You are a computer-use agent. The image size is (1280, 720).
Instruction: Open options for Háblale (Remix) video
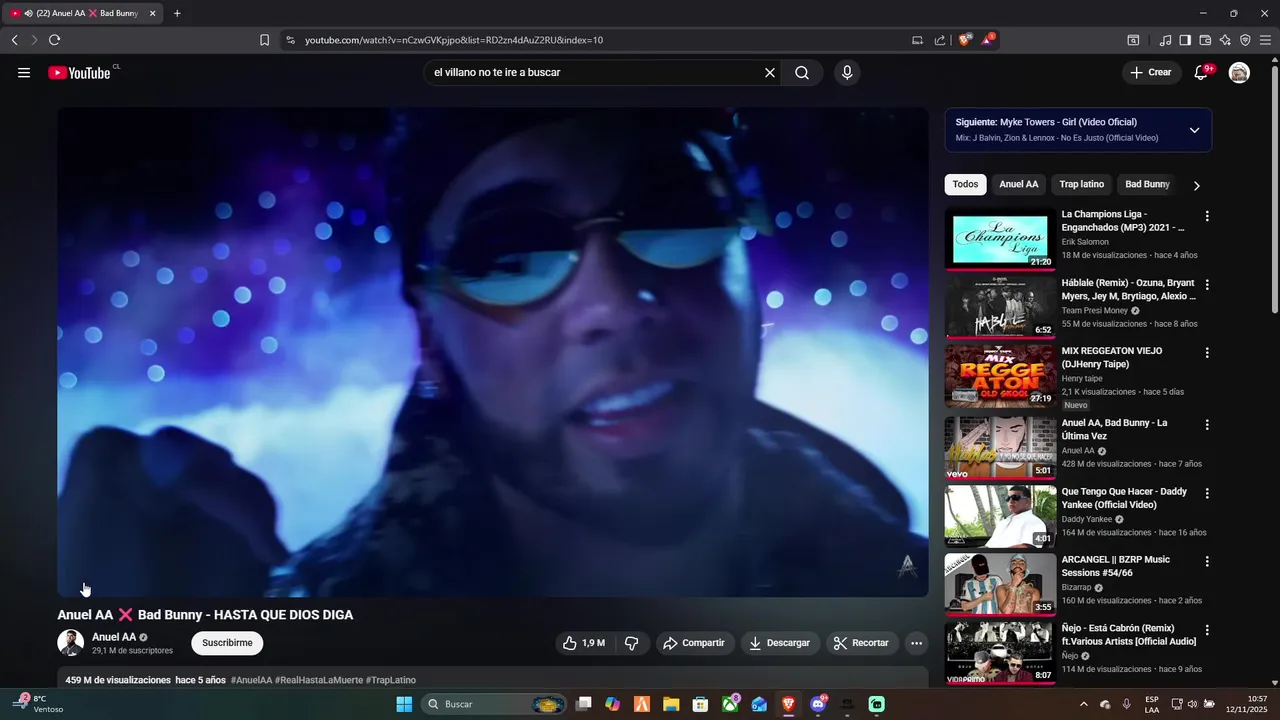click(x=1207, y=285)
